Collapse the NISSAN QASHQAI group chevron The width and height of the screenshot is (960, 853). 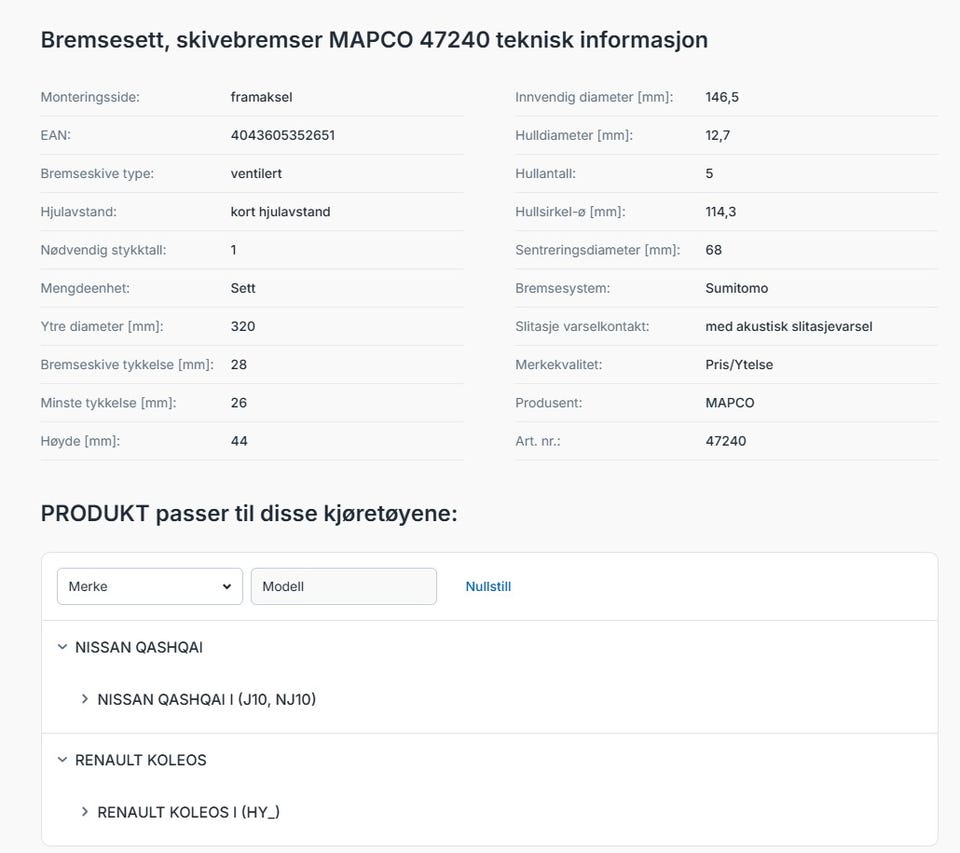pos(62,647)
